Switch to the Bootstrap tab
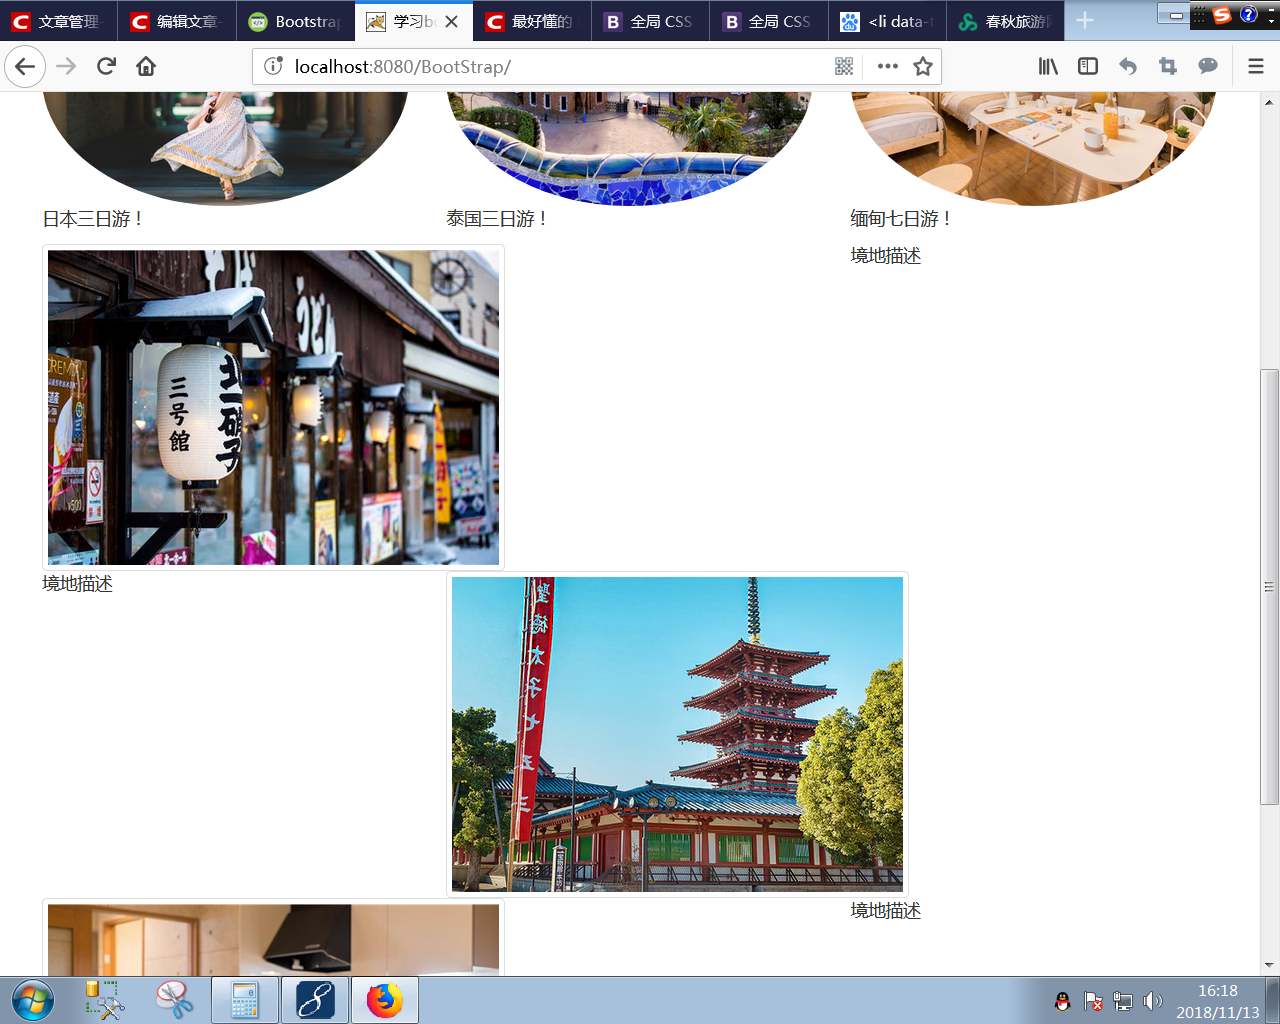1280x1024 pixels. pos(295,21)
